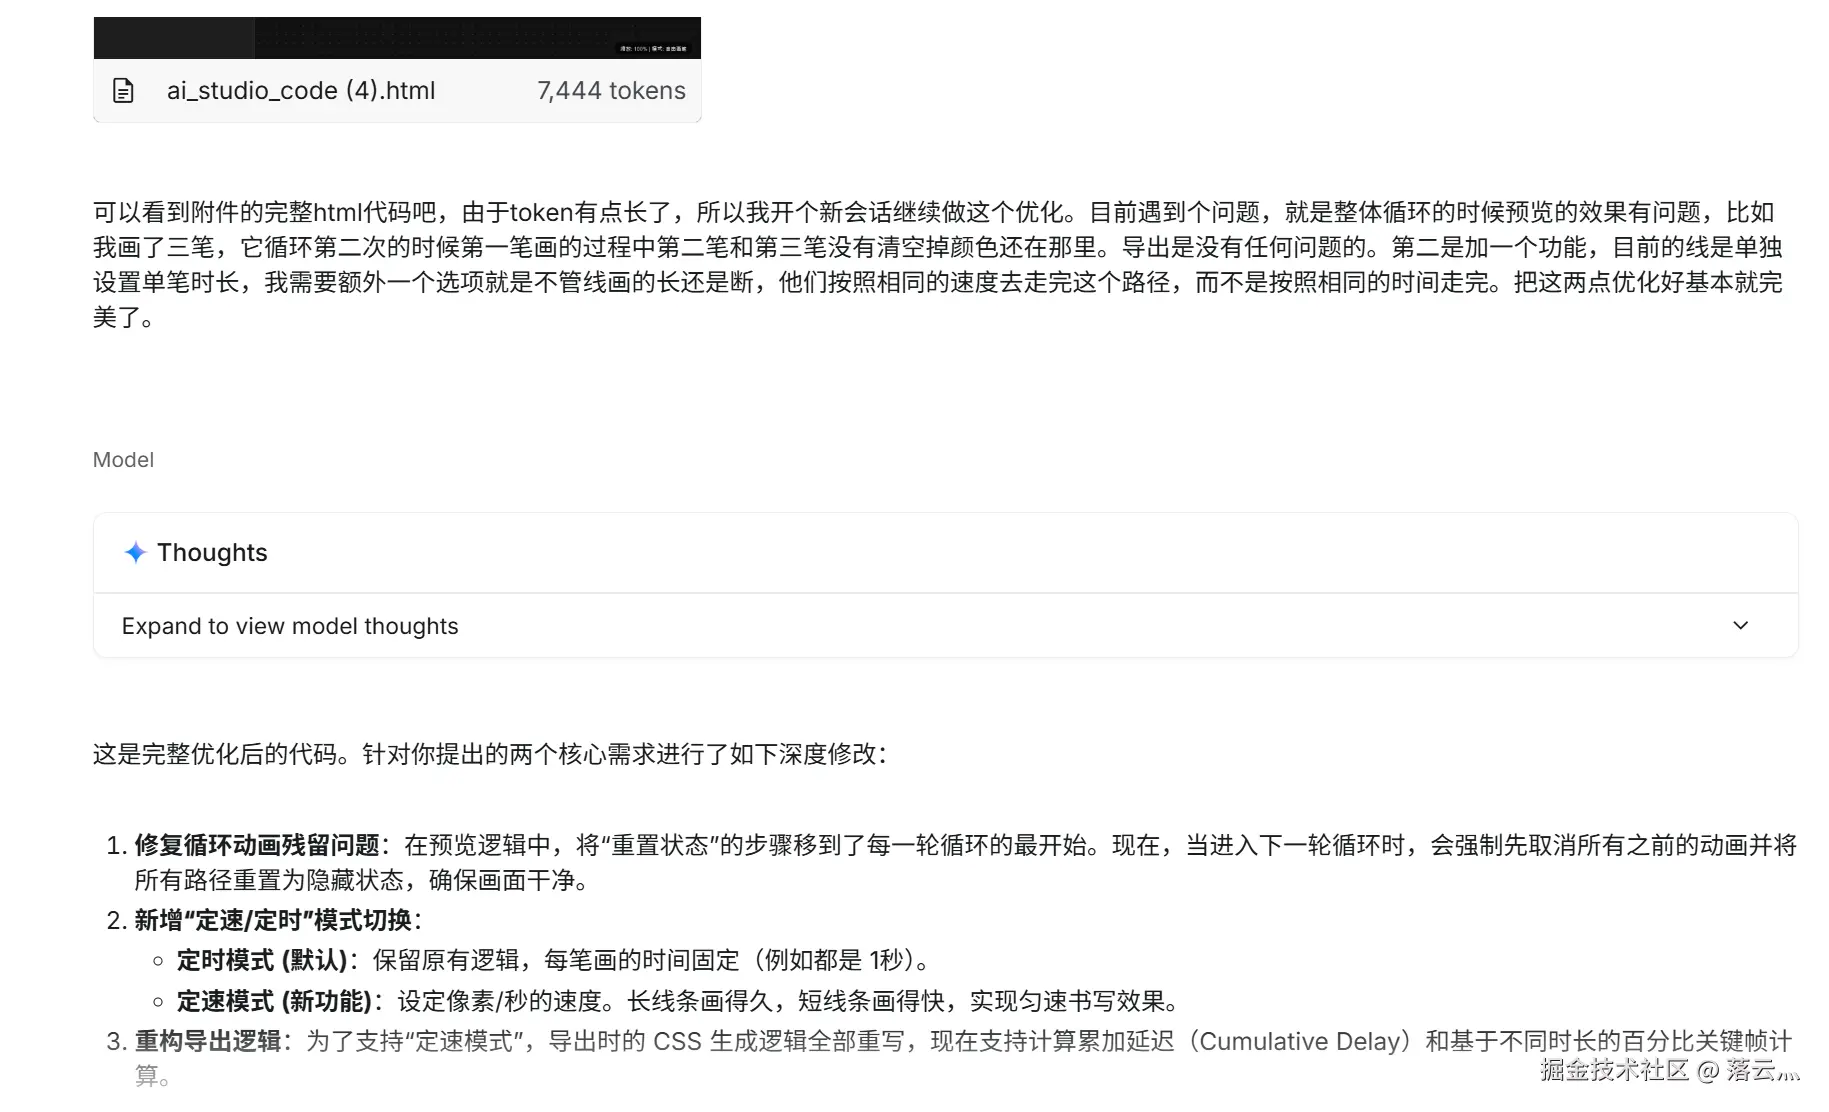The height and width of the screenshot is (1112, 1829).
Task: Click the response intro line 这是完整优化后的代码
Action: (490, 754)
